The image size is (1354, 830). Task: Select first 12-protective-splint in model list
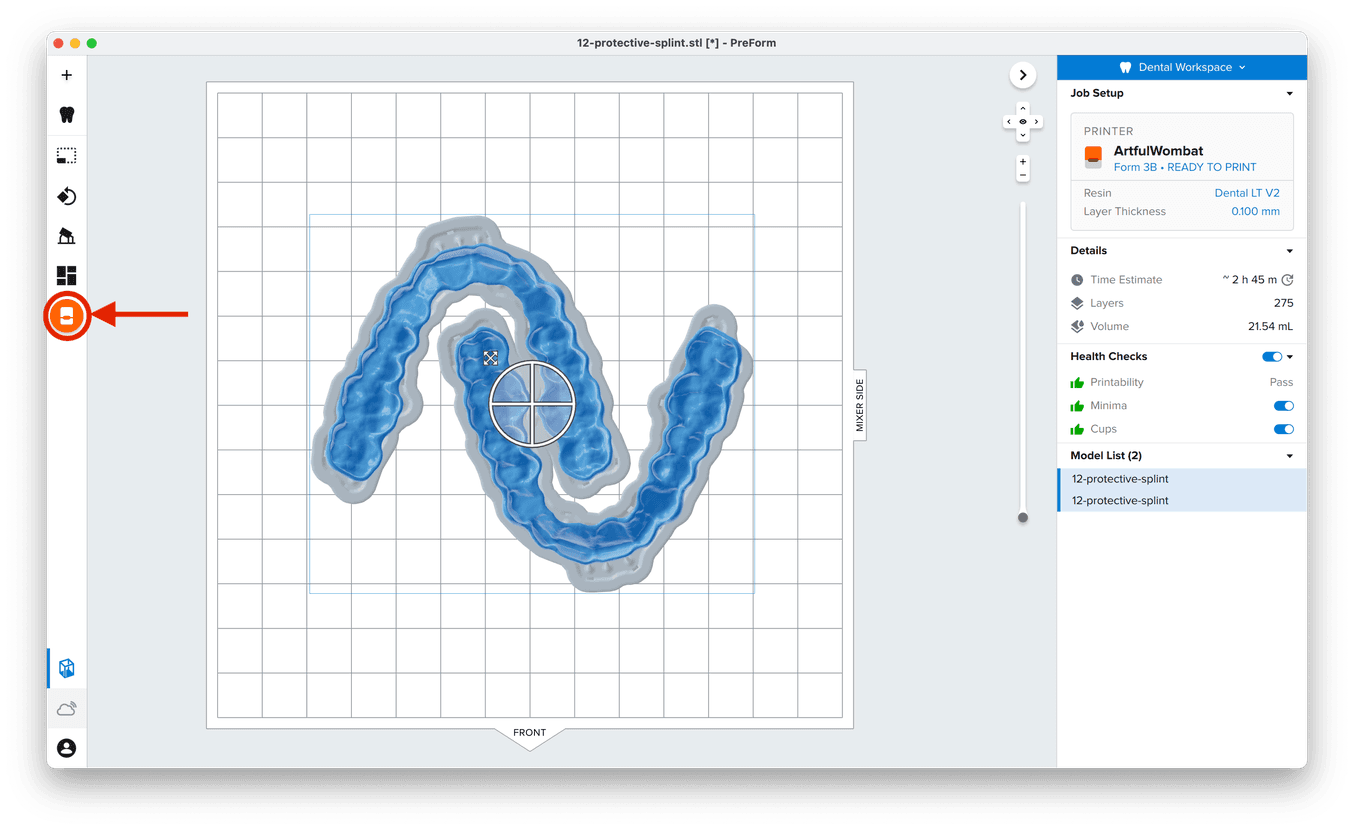tap(1120, 479)
